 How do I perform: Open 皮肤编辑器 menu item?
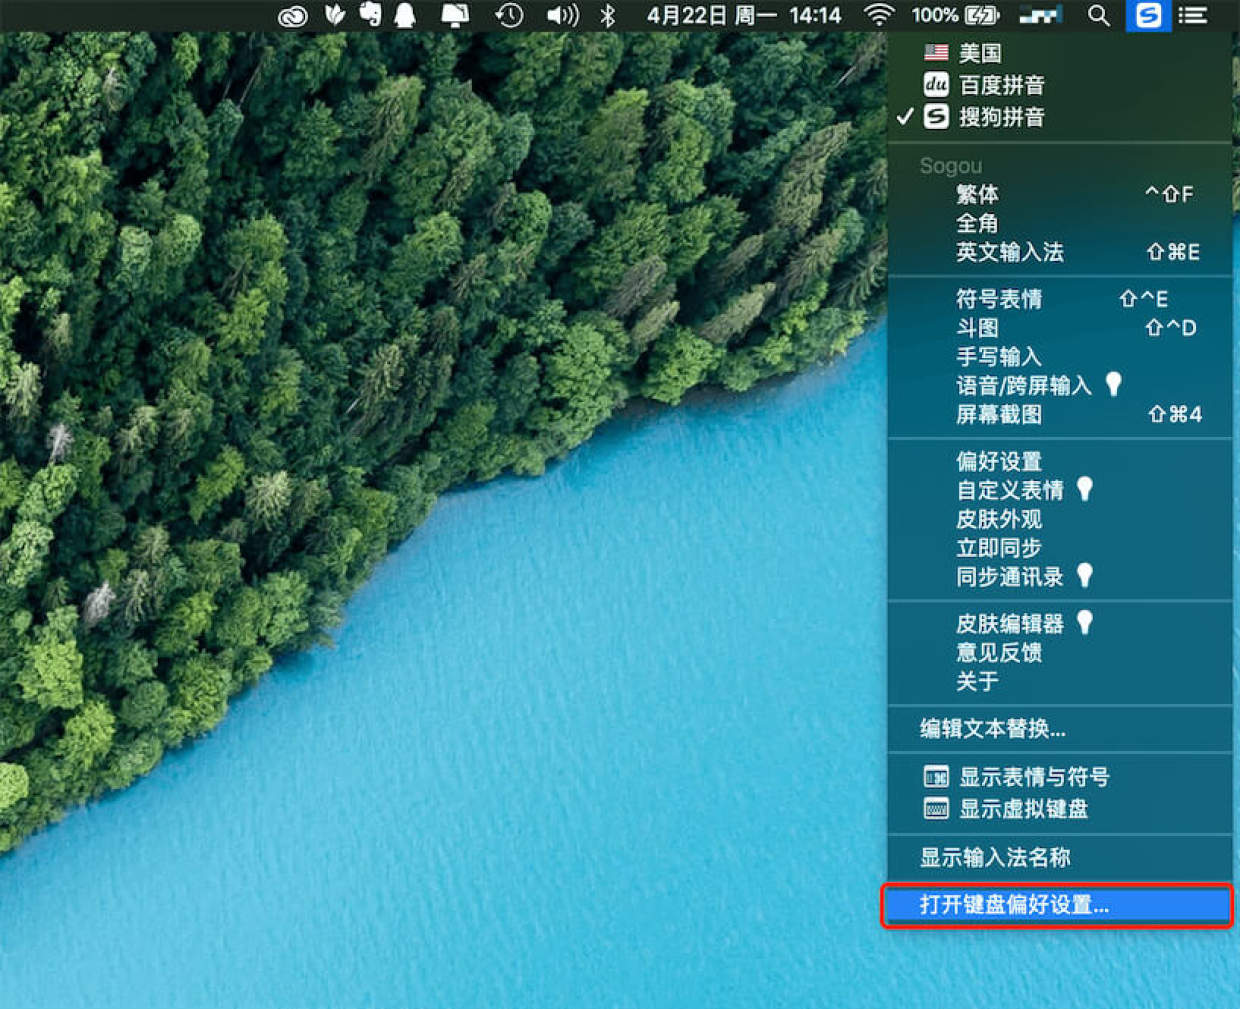pos(1060,624)
